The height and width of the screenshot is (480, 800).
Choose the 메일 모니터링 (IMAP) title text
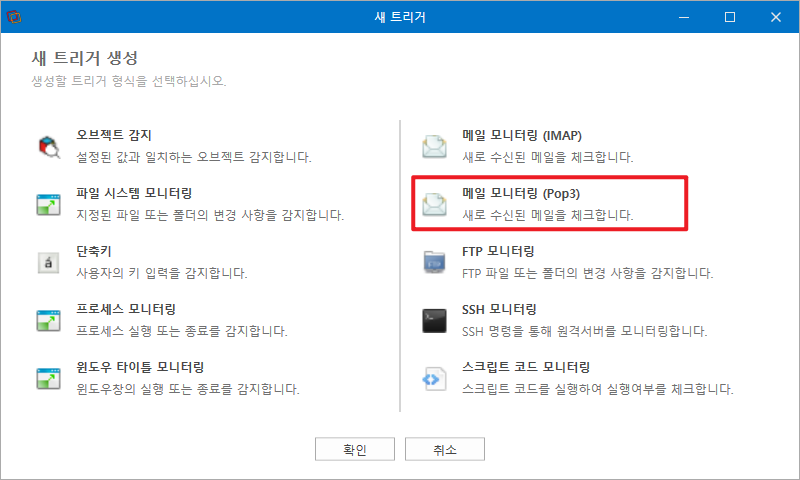point(521,136)
